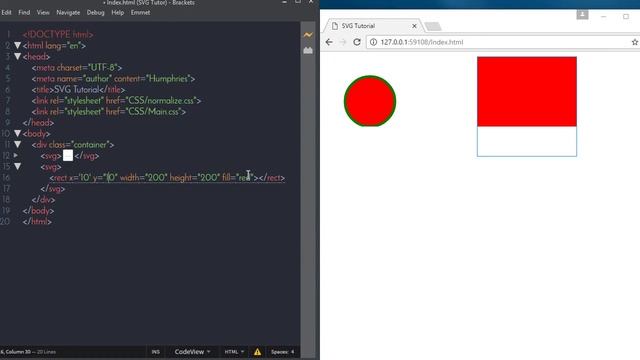Close the SVG Tutorial browser tab

(x=414, y=26)
